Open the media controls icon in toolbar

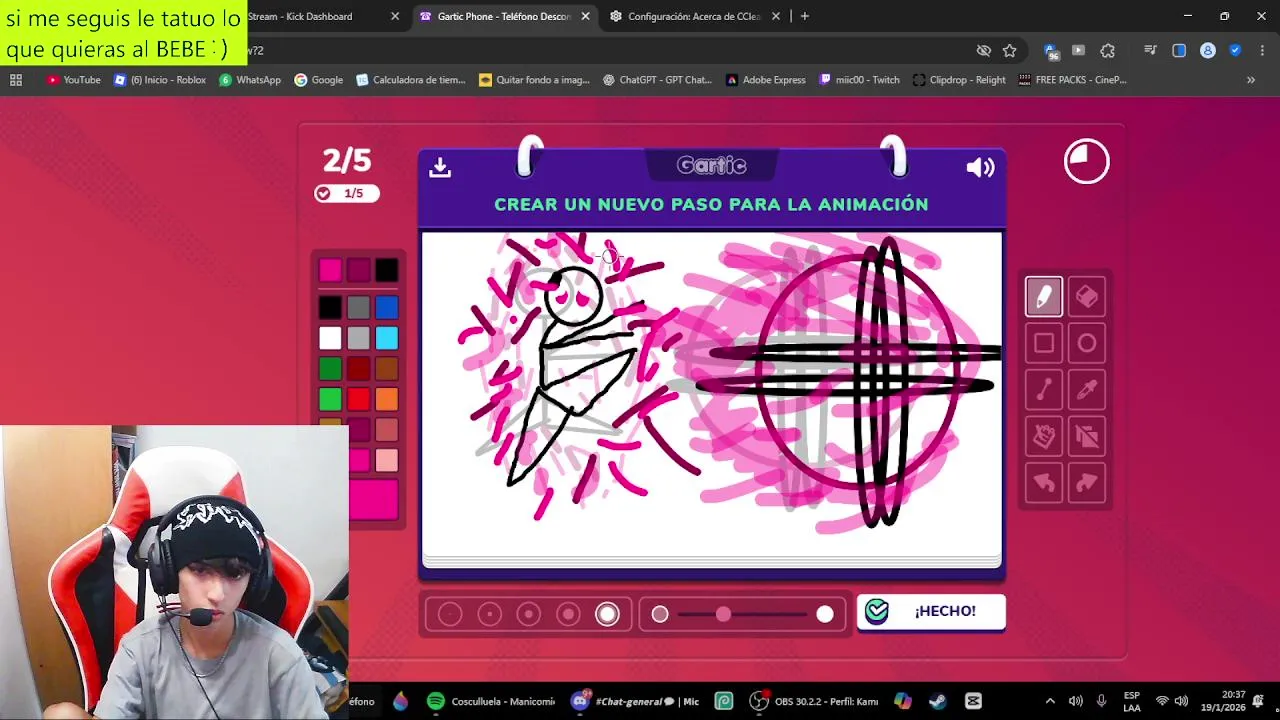coord(1150,50)
